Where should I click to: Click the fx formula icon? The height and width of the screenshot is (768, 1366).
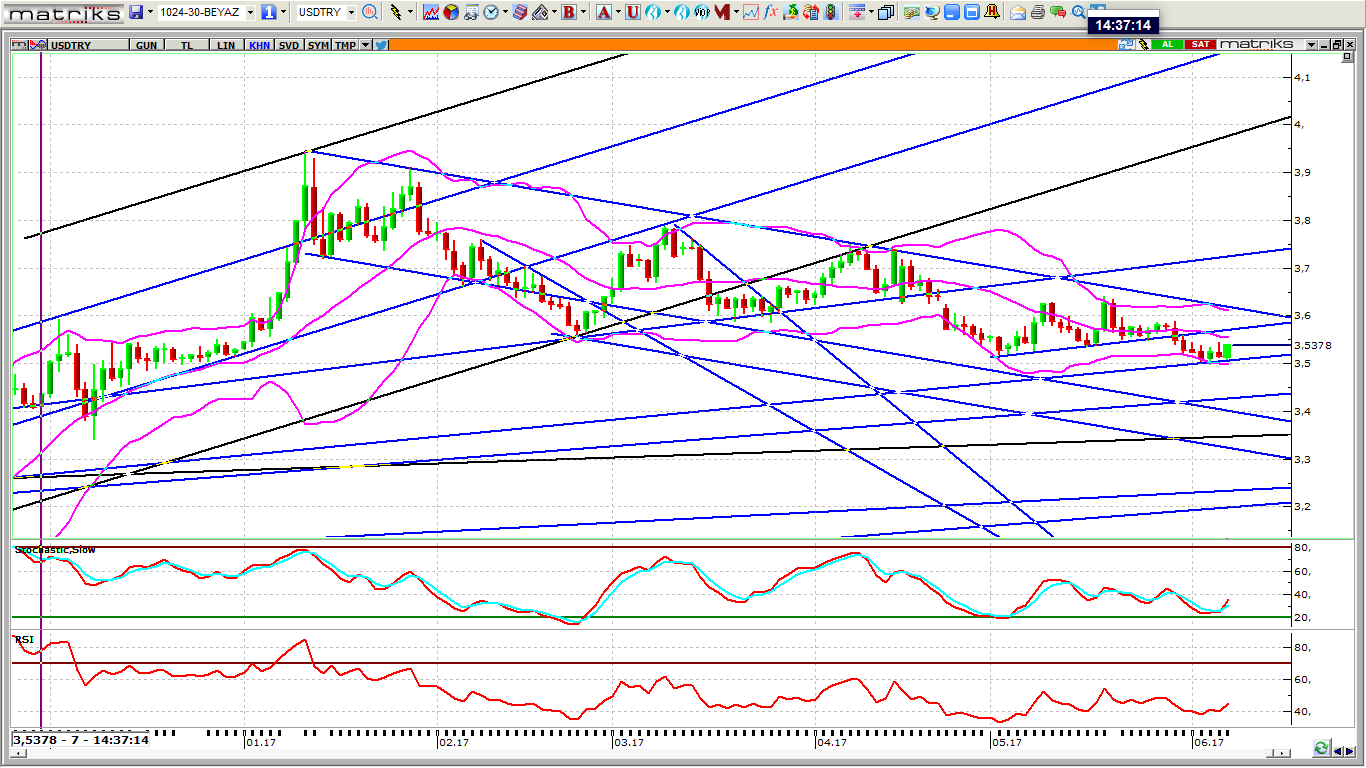tap(771, 12)
